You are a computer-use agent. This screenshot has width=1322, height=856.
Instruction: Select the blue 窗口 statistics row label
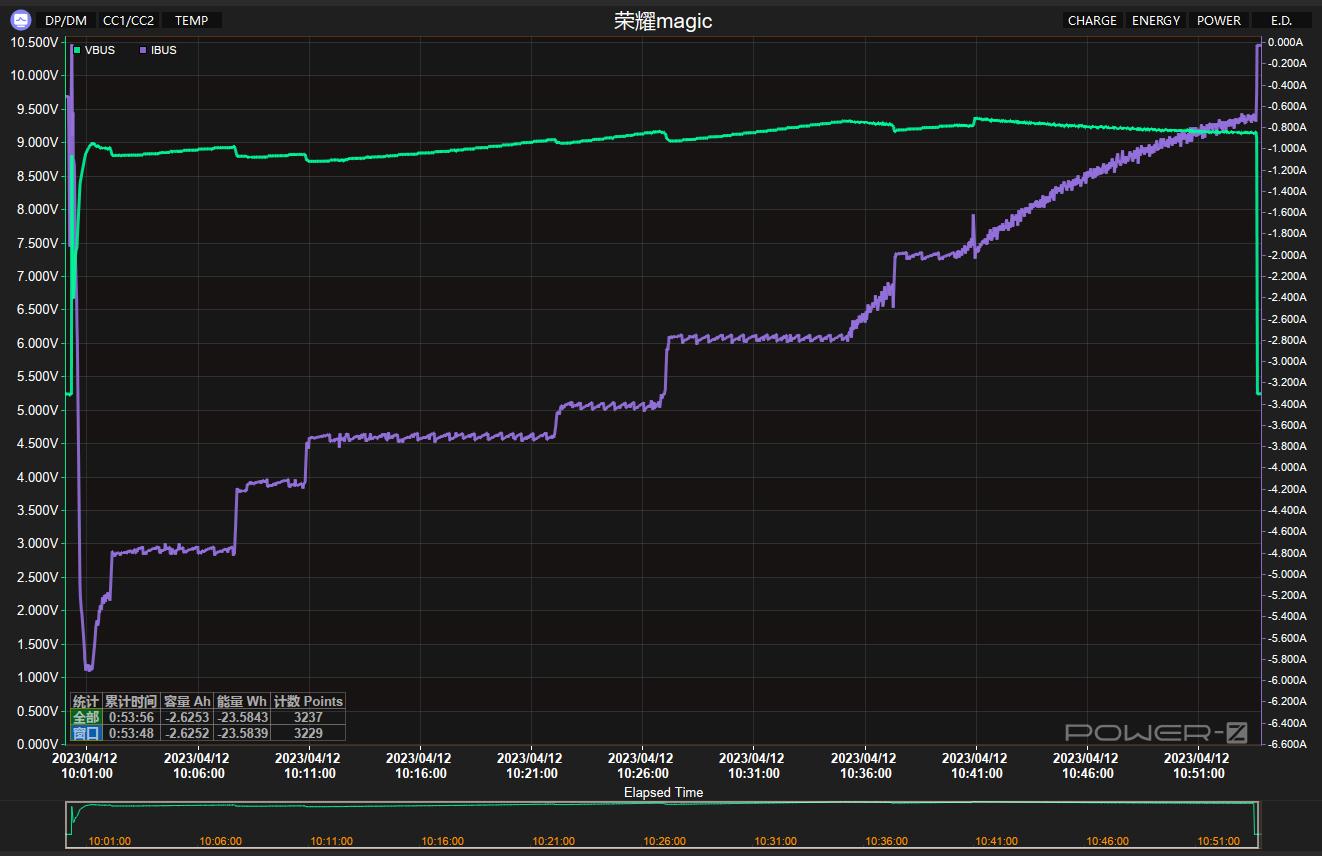coord(86,733)
